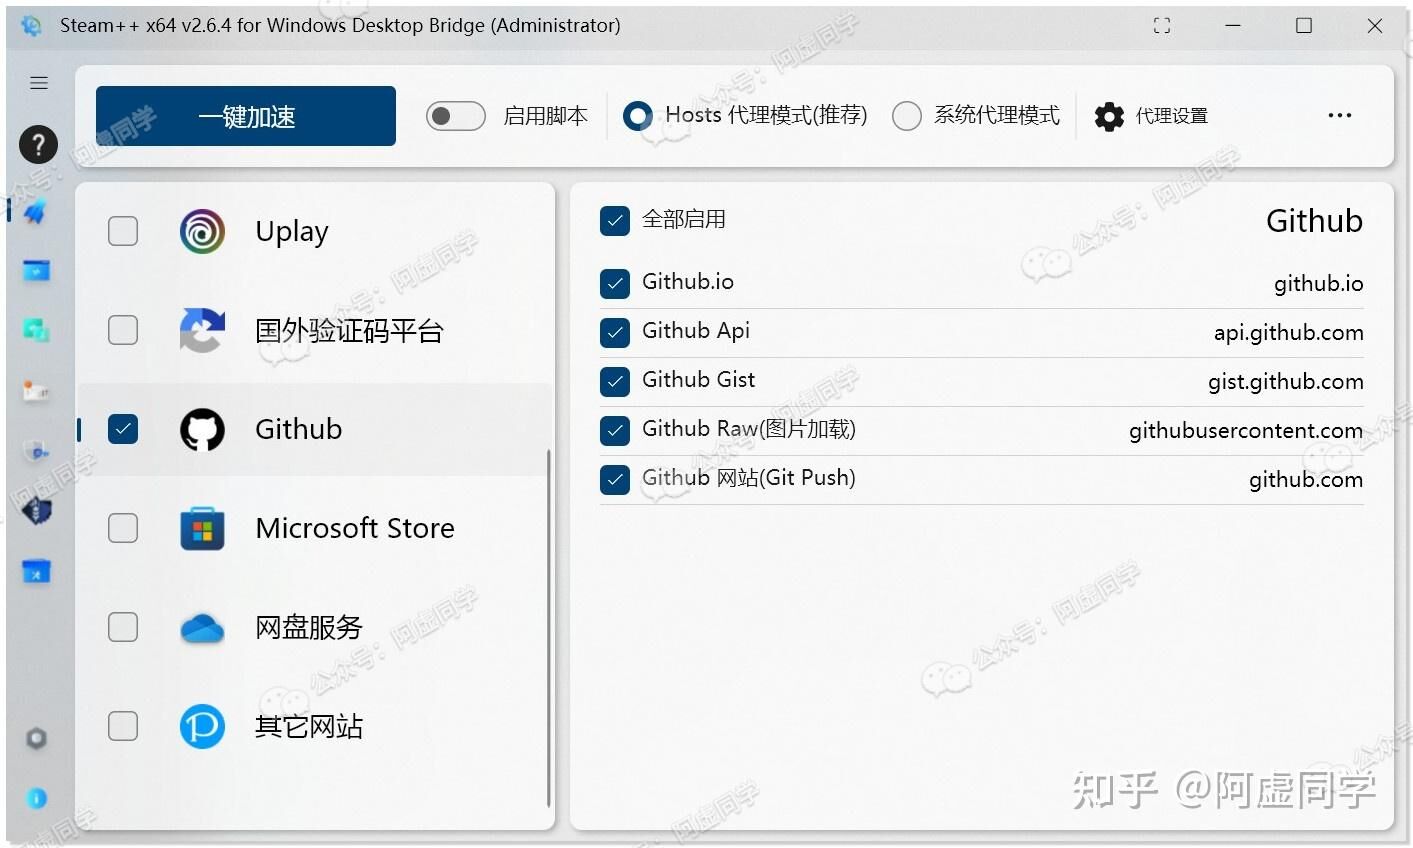Select 网盘服务 in the service list
Viewport: 1413px width, 848px height.
(x=308, y=627)
